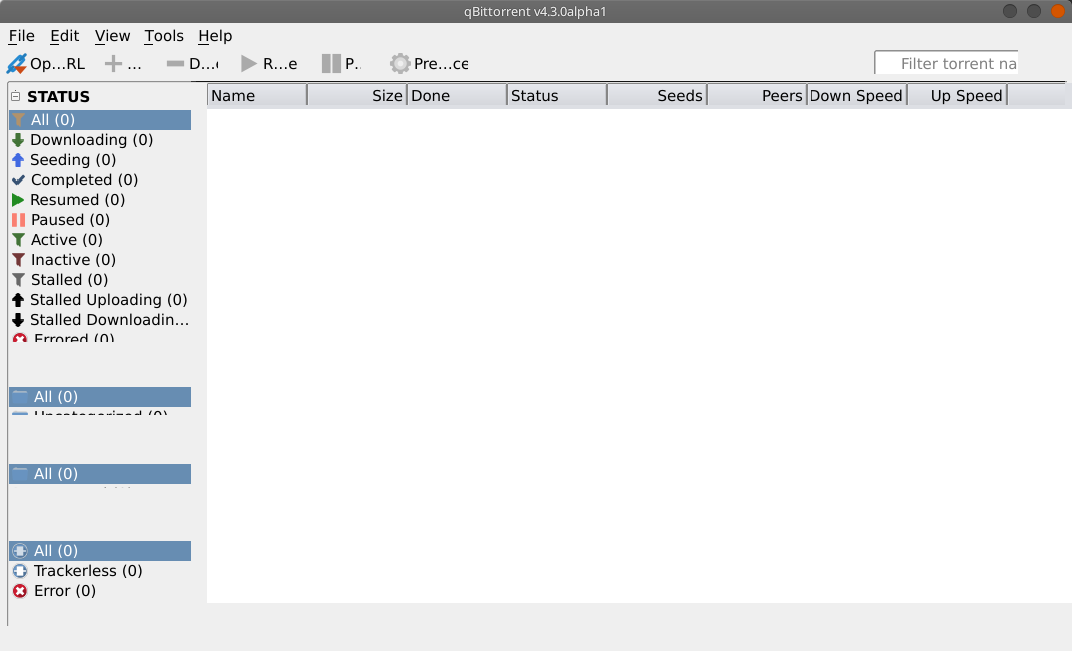Viewport: 1072px width, 651px height.
Task: Open Preferences via the gear icon
Action: coord(399,64)
